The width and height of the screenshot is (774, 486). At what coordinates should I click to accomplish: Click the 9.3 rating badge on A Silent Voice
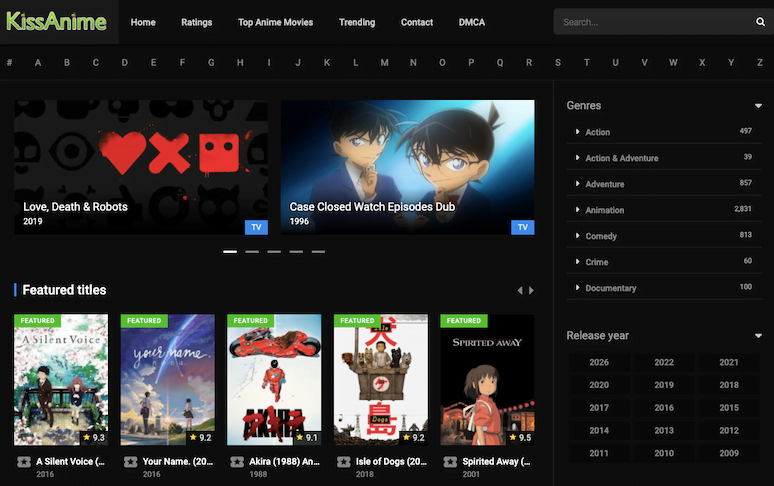(94, 437)
